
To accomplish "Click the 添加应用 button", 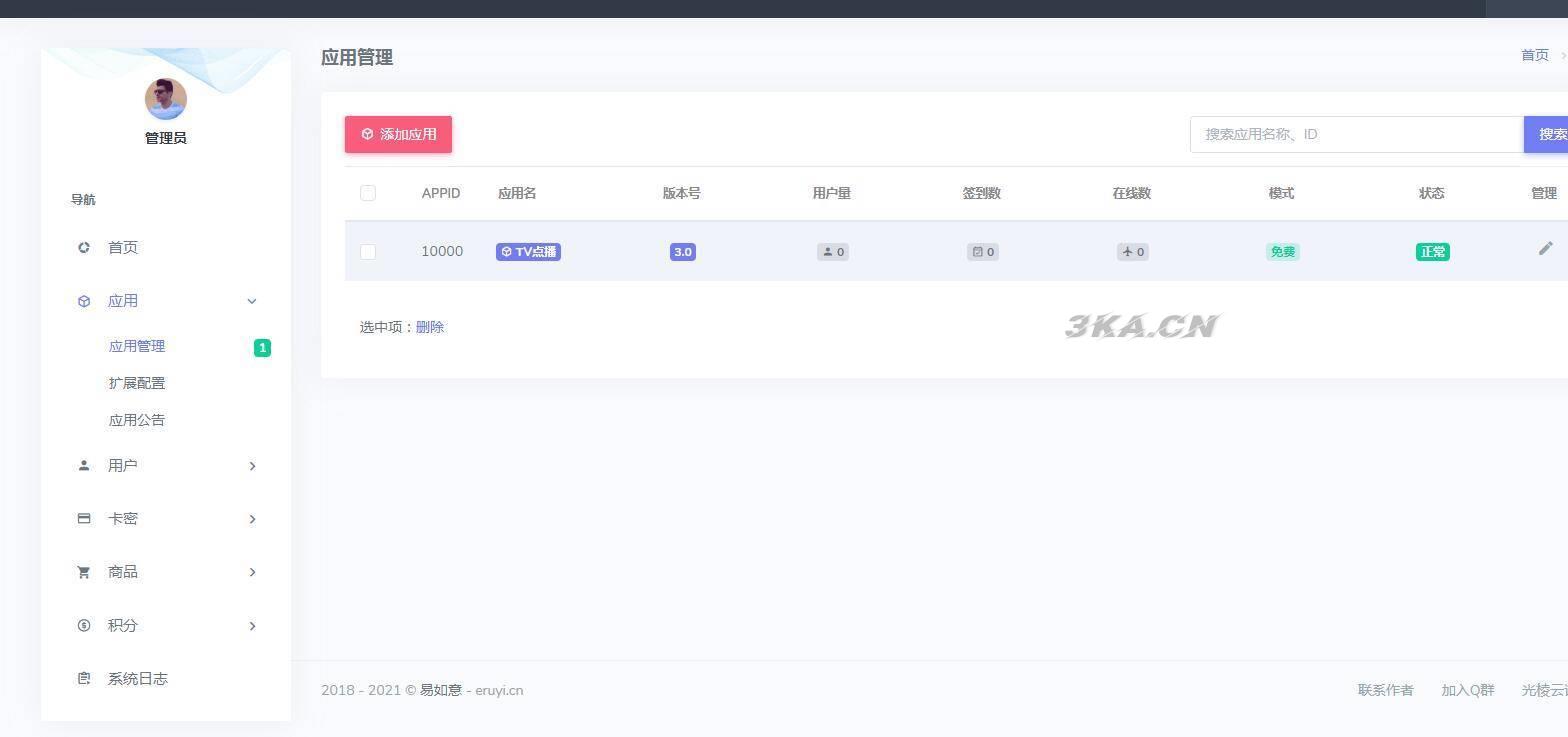I will tap(398, 134).
